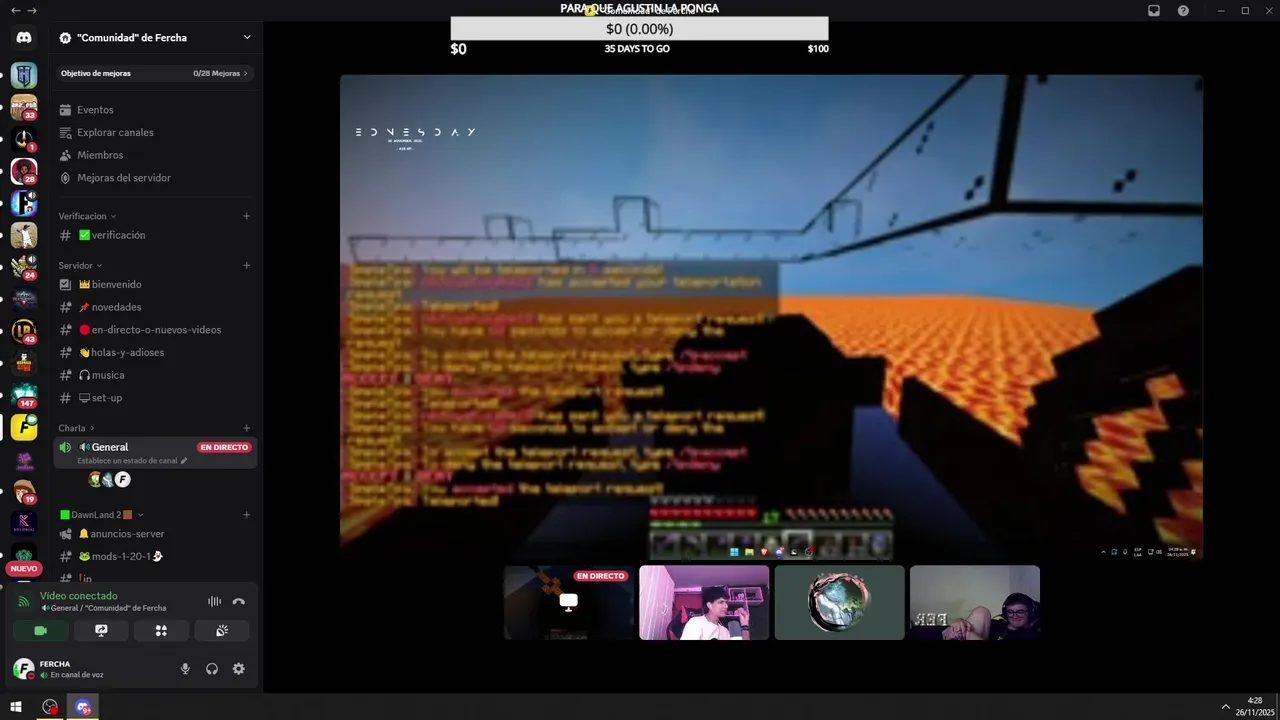Open en-directo-o-nuevos-videos channel
This screenshot has height=720, width=1280.
coord(155,330)
